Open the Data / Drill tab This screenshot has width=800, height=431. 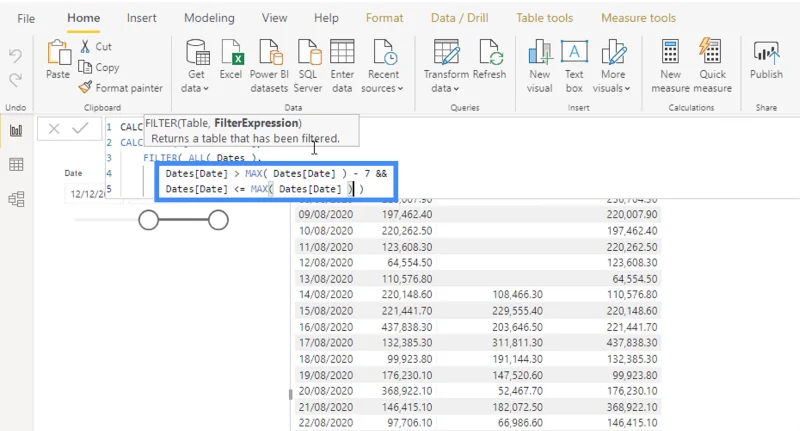click(x=459, y=18)
